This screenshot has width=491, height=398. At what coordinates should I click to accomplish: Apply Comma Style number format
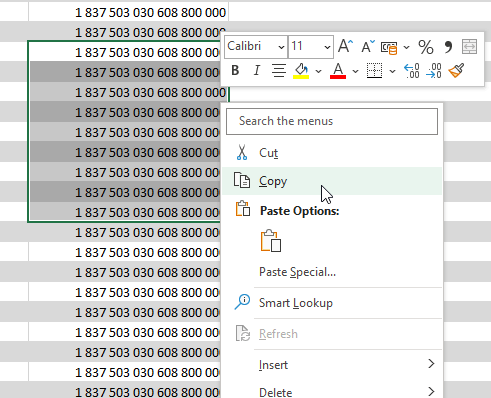click(x=448, y=47)
